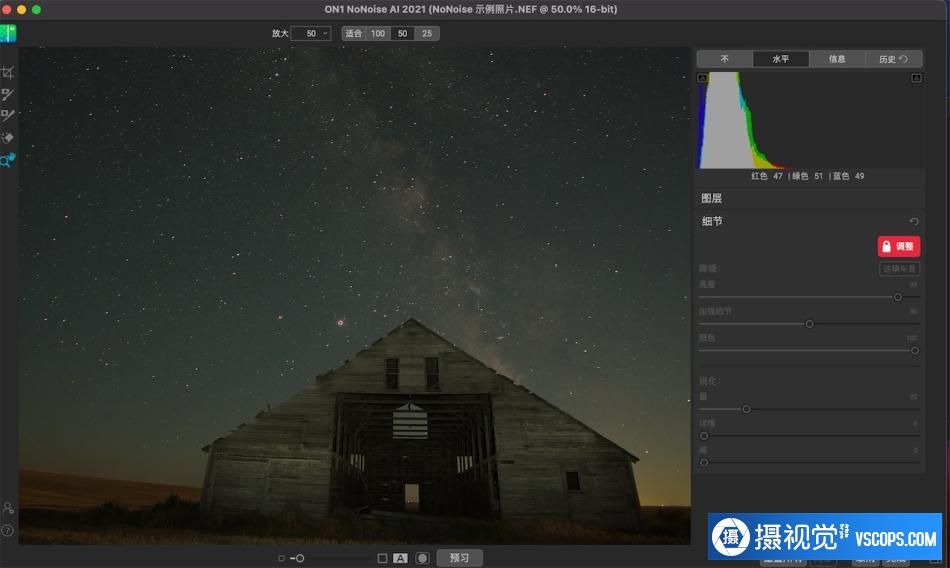Toggle the left histogram clipping warning indicator

pyautogui.click(x=702, y=78)
